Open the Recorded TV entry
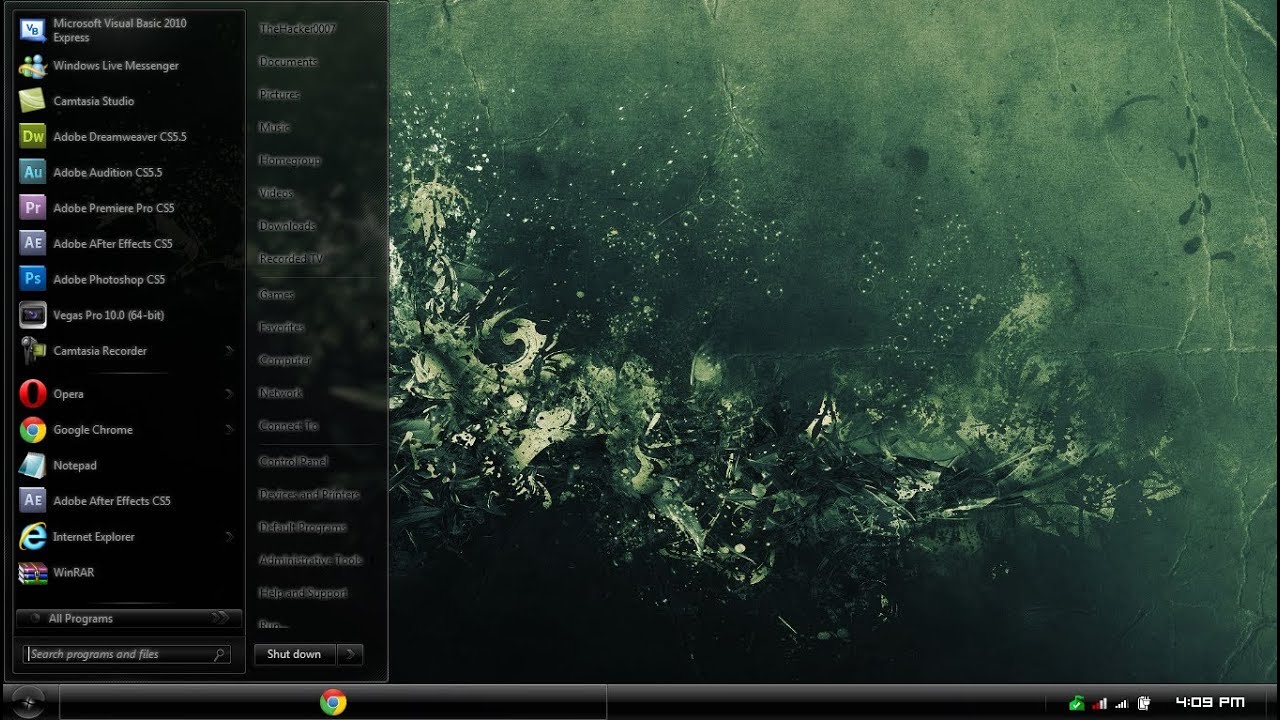 (x=290, y=259)
